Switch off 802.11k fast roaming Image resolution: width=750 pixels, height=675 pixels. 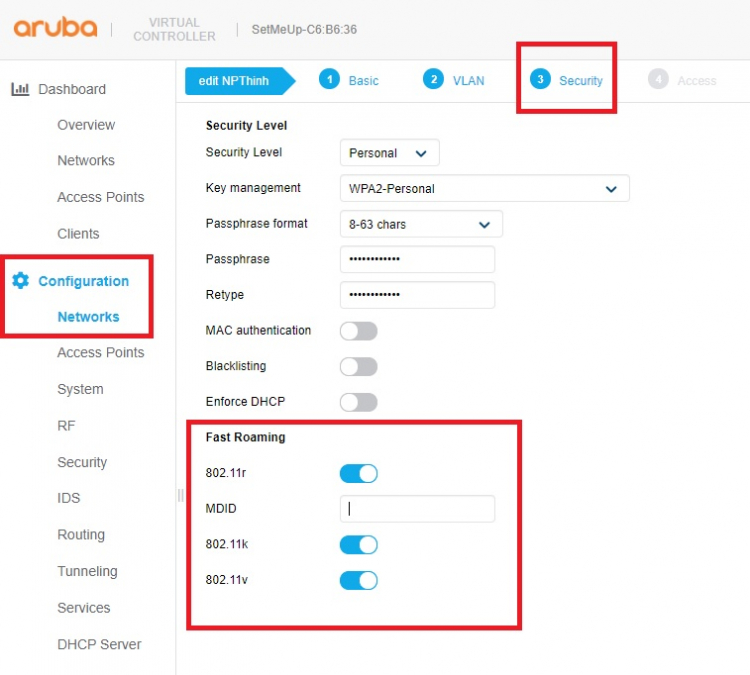point(359,544)
